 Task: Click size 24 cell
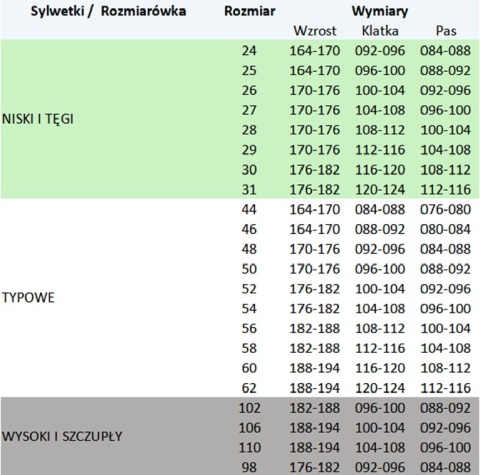(249, 51)
